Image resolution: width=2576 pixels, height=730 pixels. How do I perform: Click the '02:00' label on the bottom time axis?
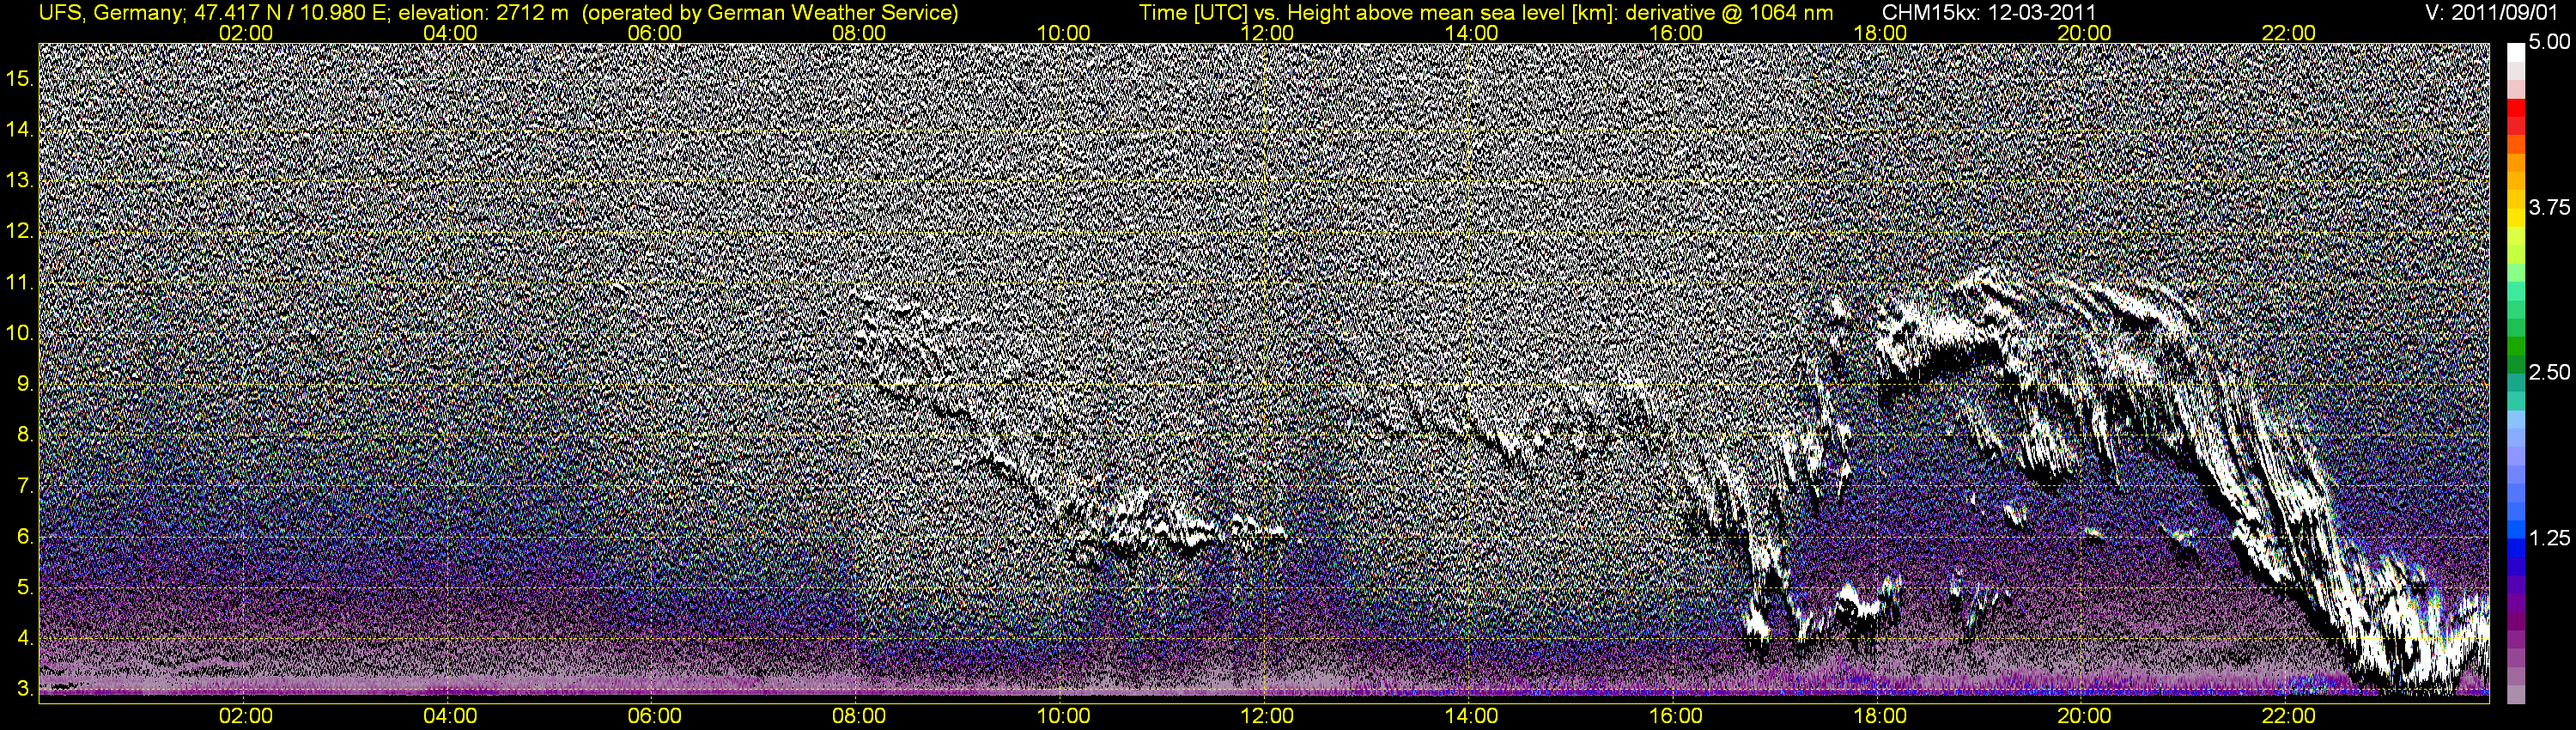coord(246,716)
